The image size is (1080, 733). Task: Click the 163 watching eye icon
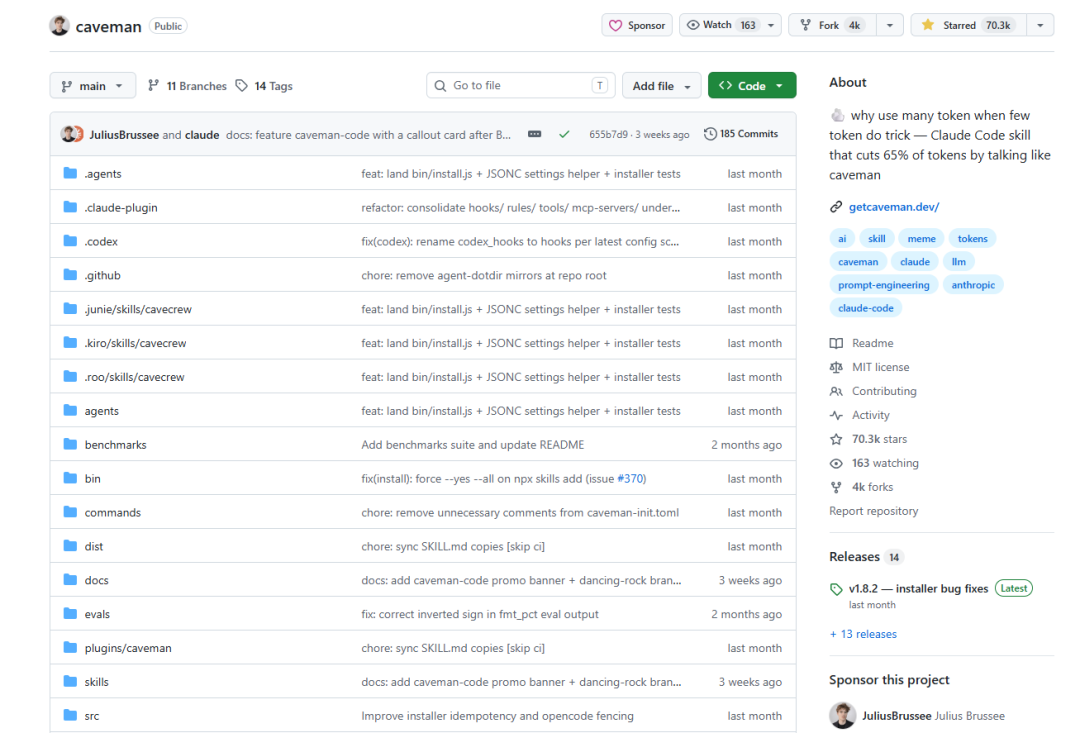click(x=836, y=463)
